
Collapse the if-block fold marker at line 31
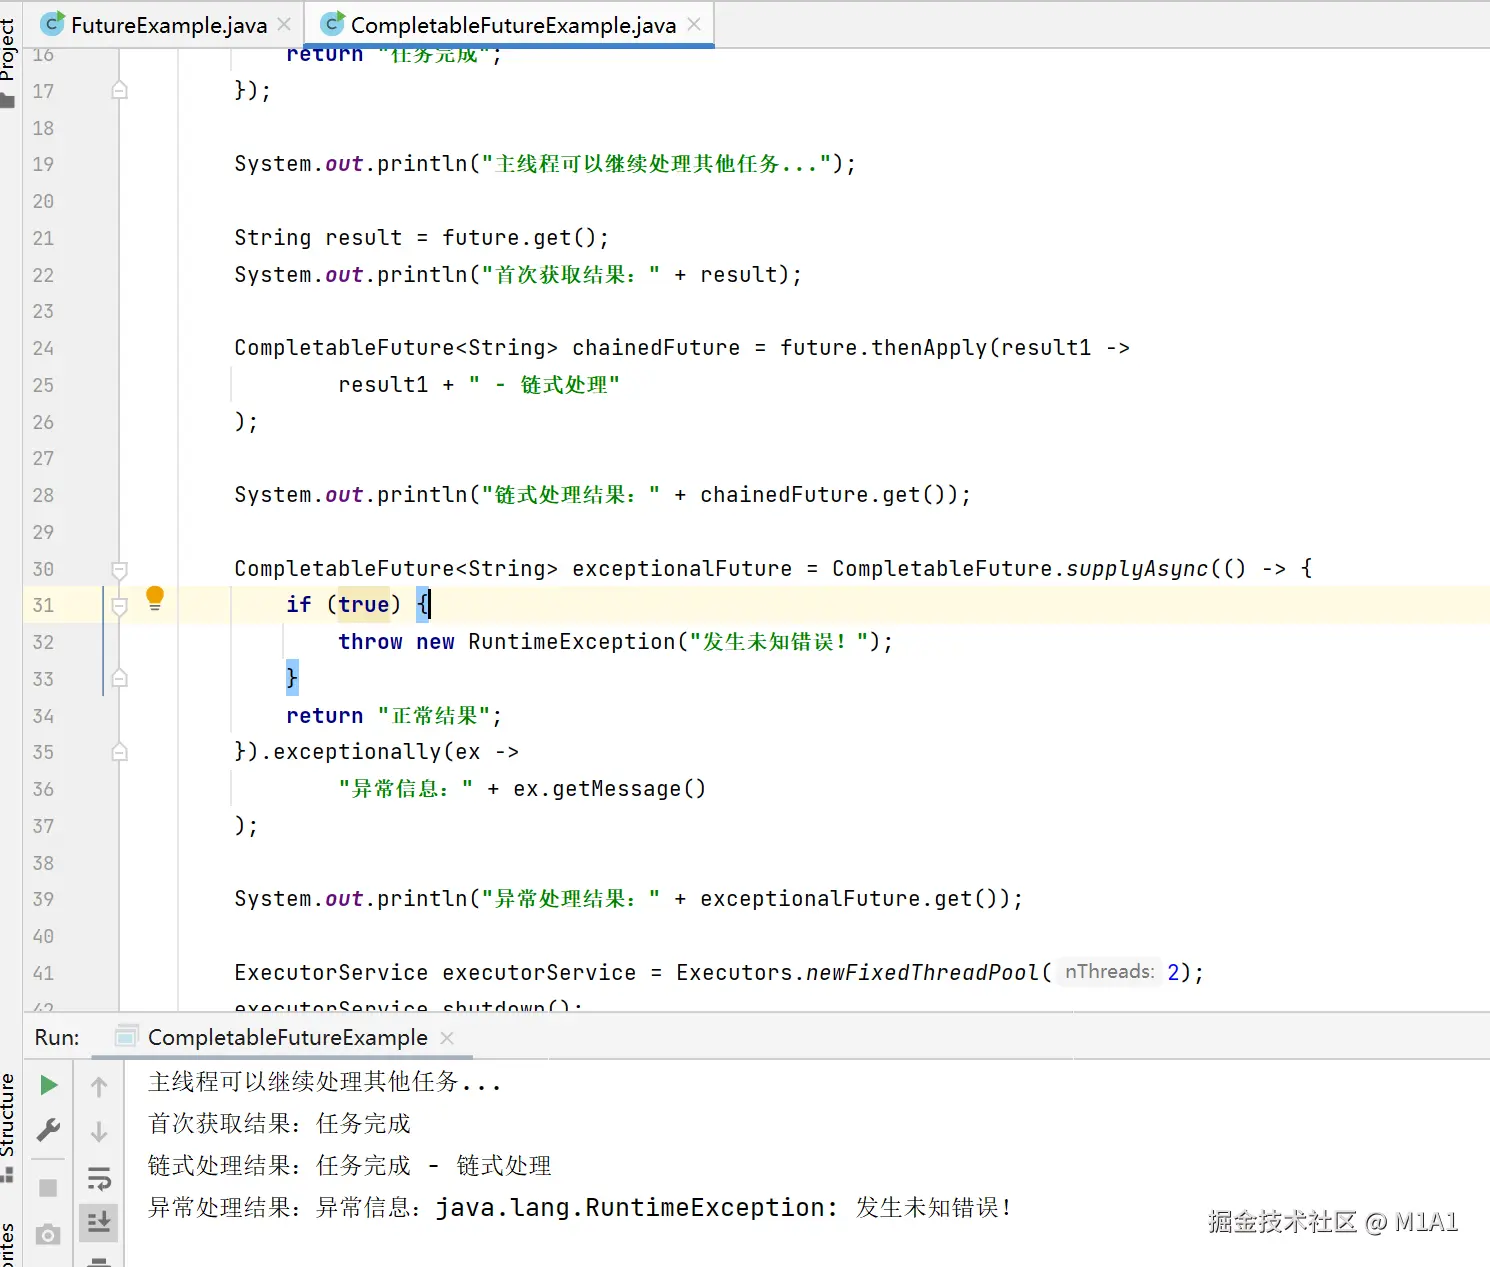(119, 606)
